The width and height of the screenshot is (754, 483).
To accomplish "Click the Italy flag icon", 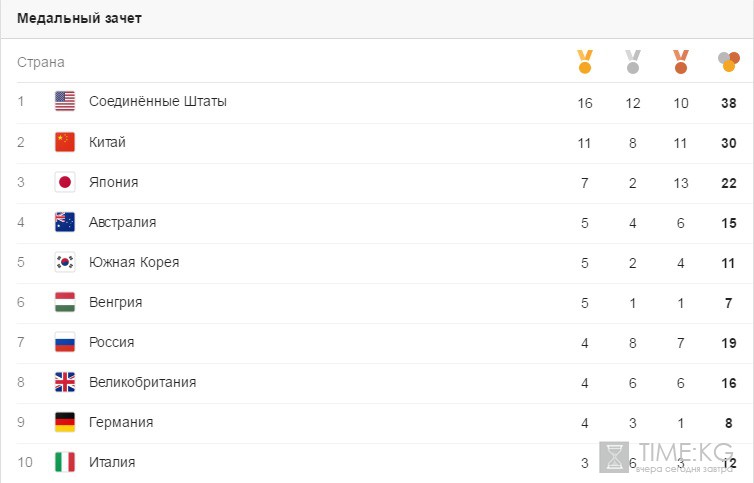I will (x=65, y=462).
